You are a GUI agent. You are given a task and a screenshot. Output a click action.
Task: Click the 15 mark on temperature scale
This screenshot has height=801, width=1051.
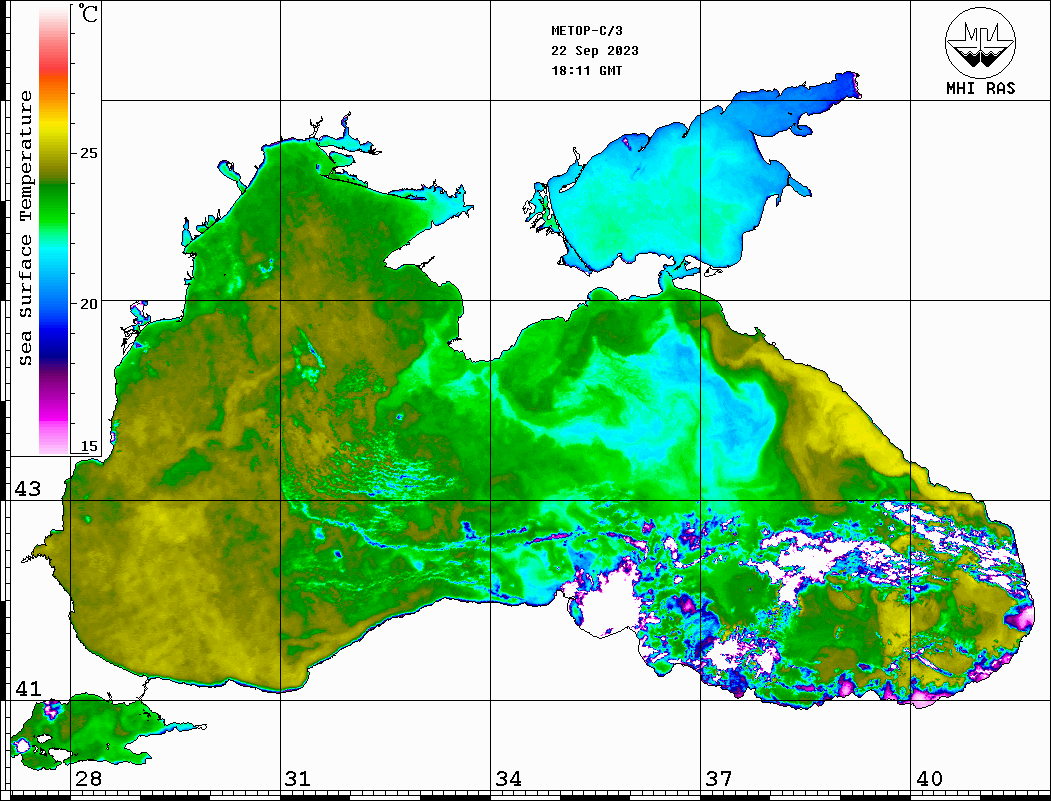coord(88,446)
